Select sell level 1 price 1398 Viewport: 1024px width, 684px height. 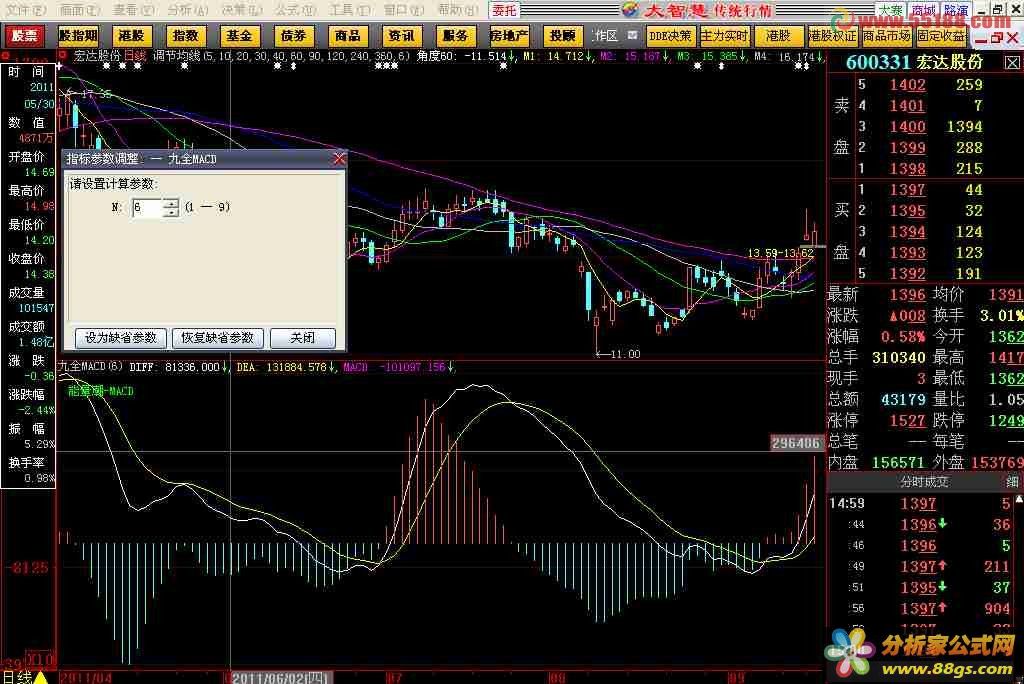(x=908, y=169)
